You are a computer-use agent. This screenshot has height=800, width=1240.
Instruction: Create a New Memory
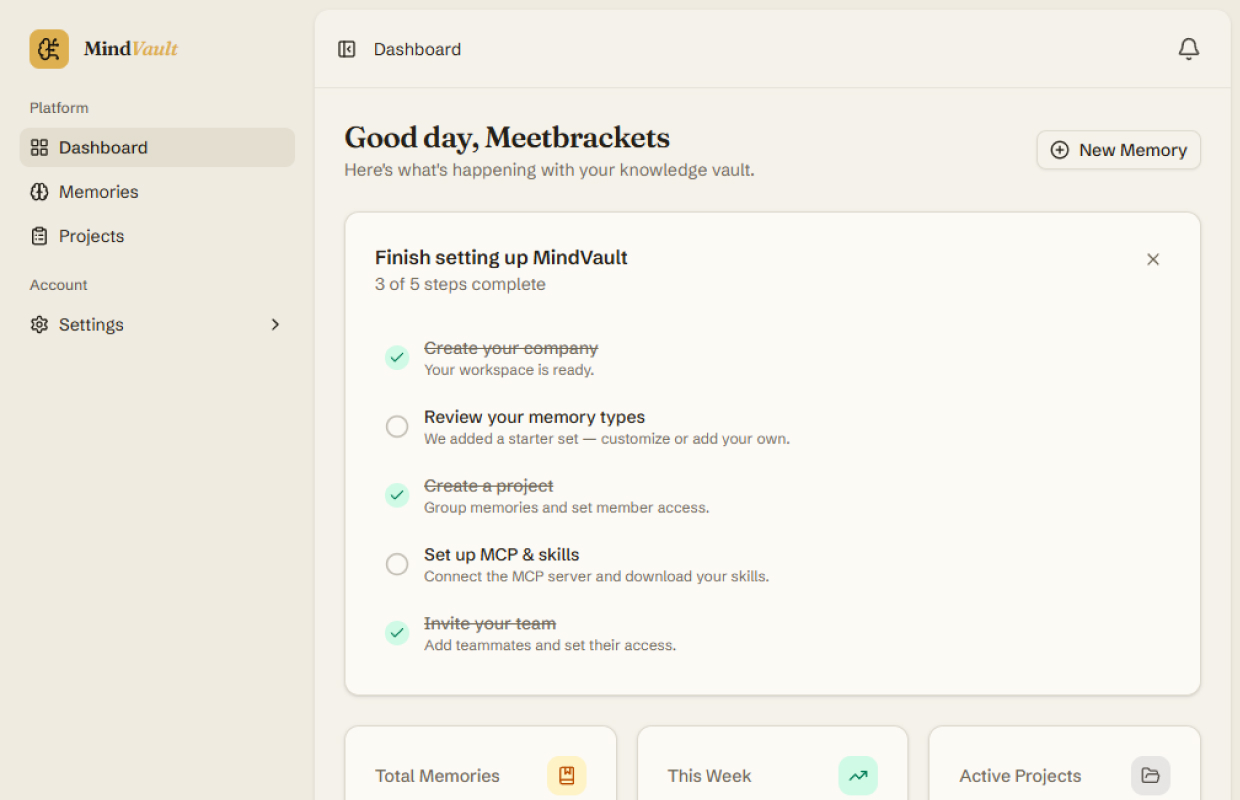[x=1118, y=150]
